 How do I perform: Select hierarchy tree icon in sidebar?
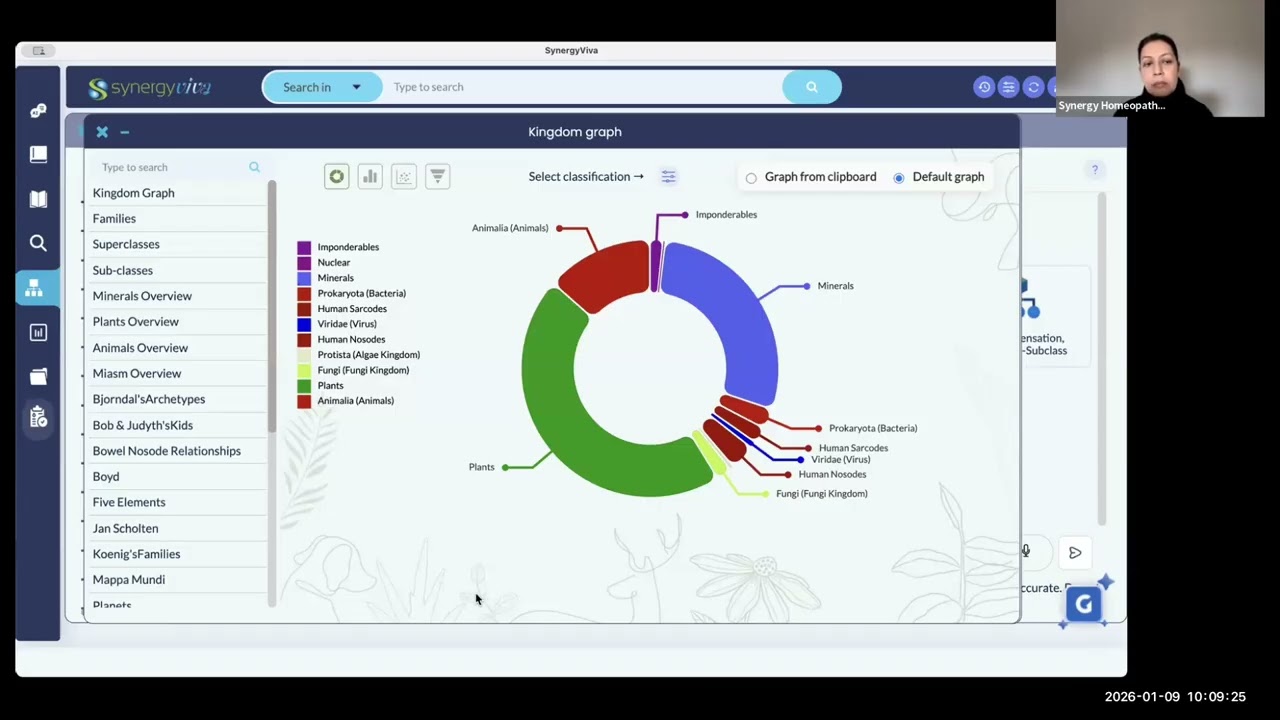tap(34, 288)
